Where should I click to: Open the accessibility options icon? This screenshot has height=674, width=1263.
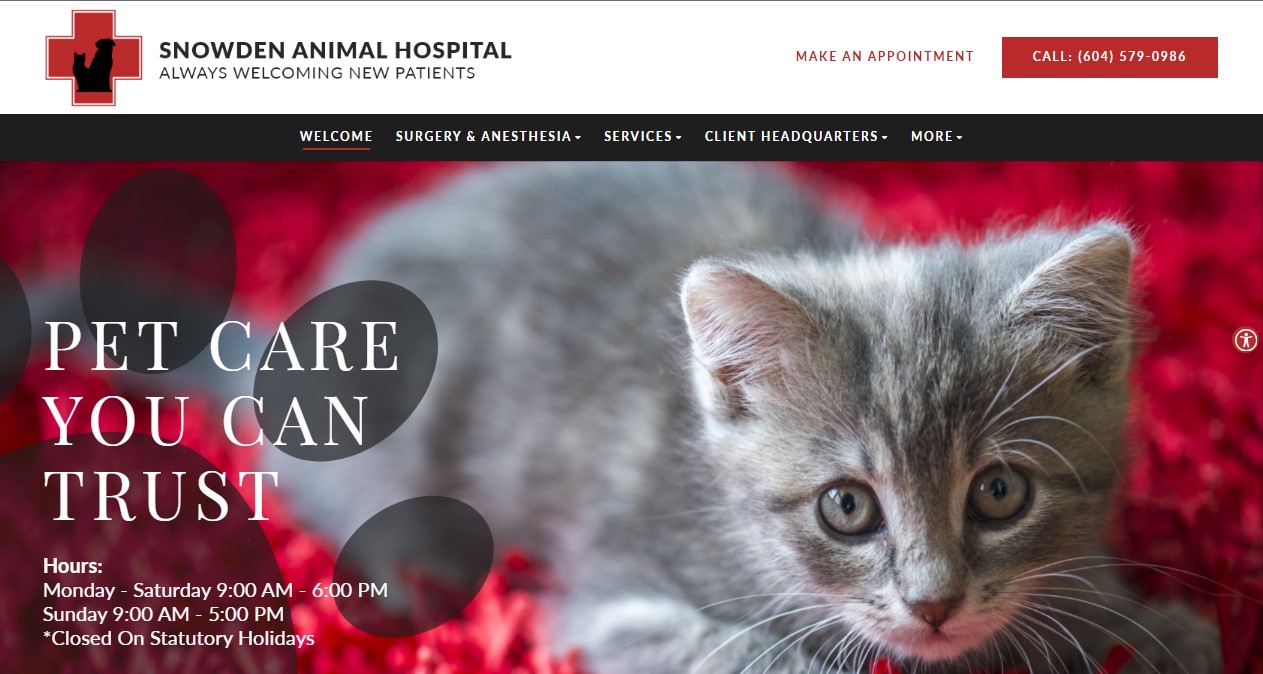[1245, 340]
